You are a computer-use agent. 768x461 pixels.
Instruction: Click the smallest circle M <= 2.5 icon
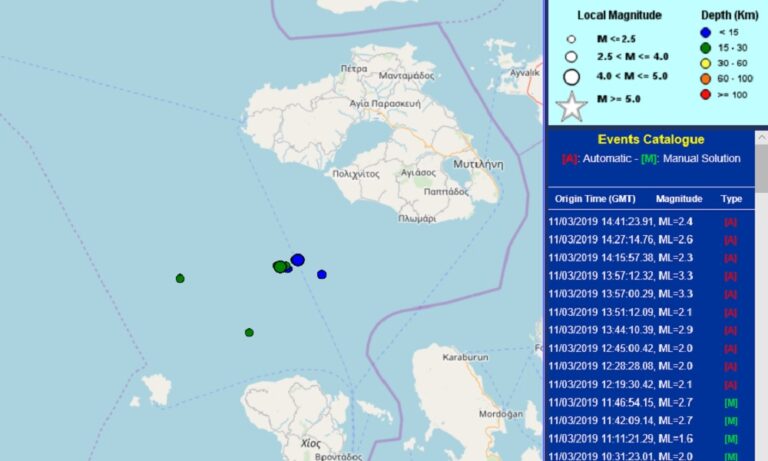click(571, 39)
